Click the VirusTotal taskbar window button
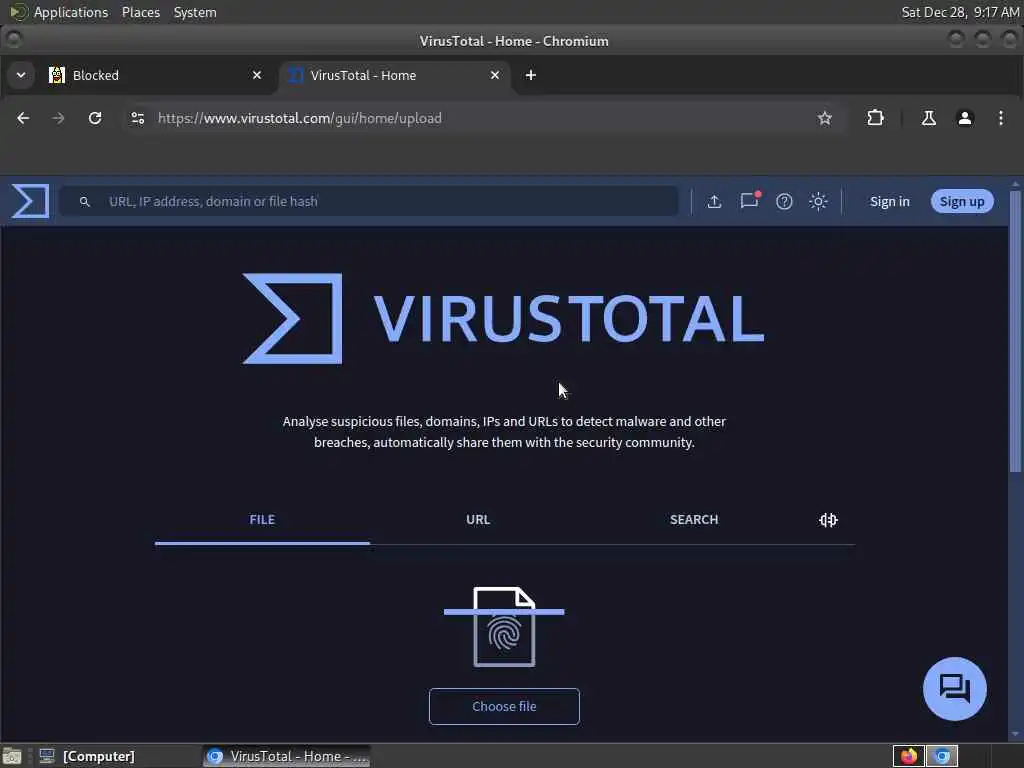Screen dimensions: 1024x768 287,756
